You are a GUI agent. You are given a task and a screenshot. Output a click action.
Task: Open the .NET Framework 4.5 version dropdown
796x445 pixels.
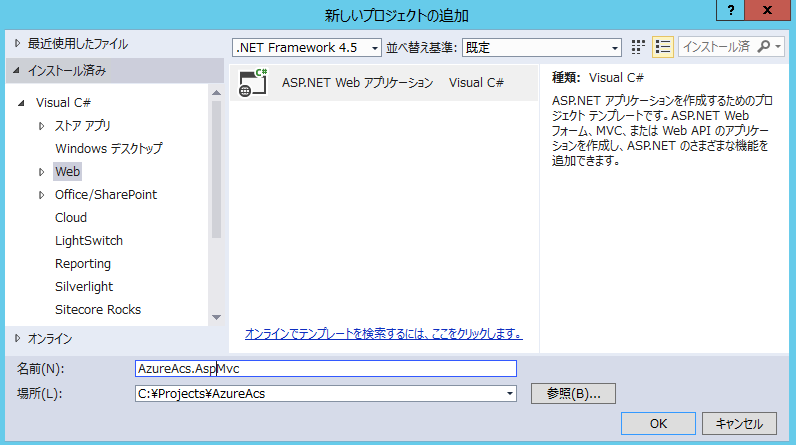pyautogui.click(x=307, y=48)
